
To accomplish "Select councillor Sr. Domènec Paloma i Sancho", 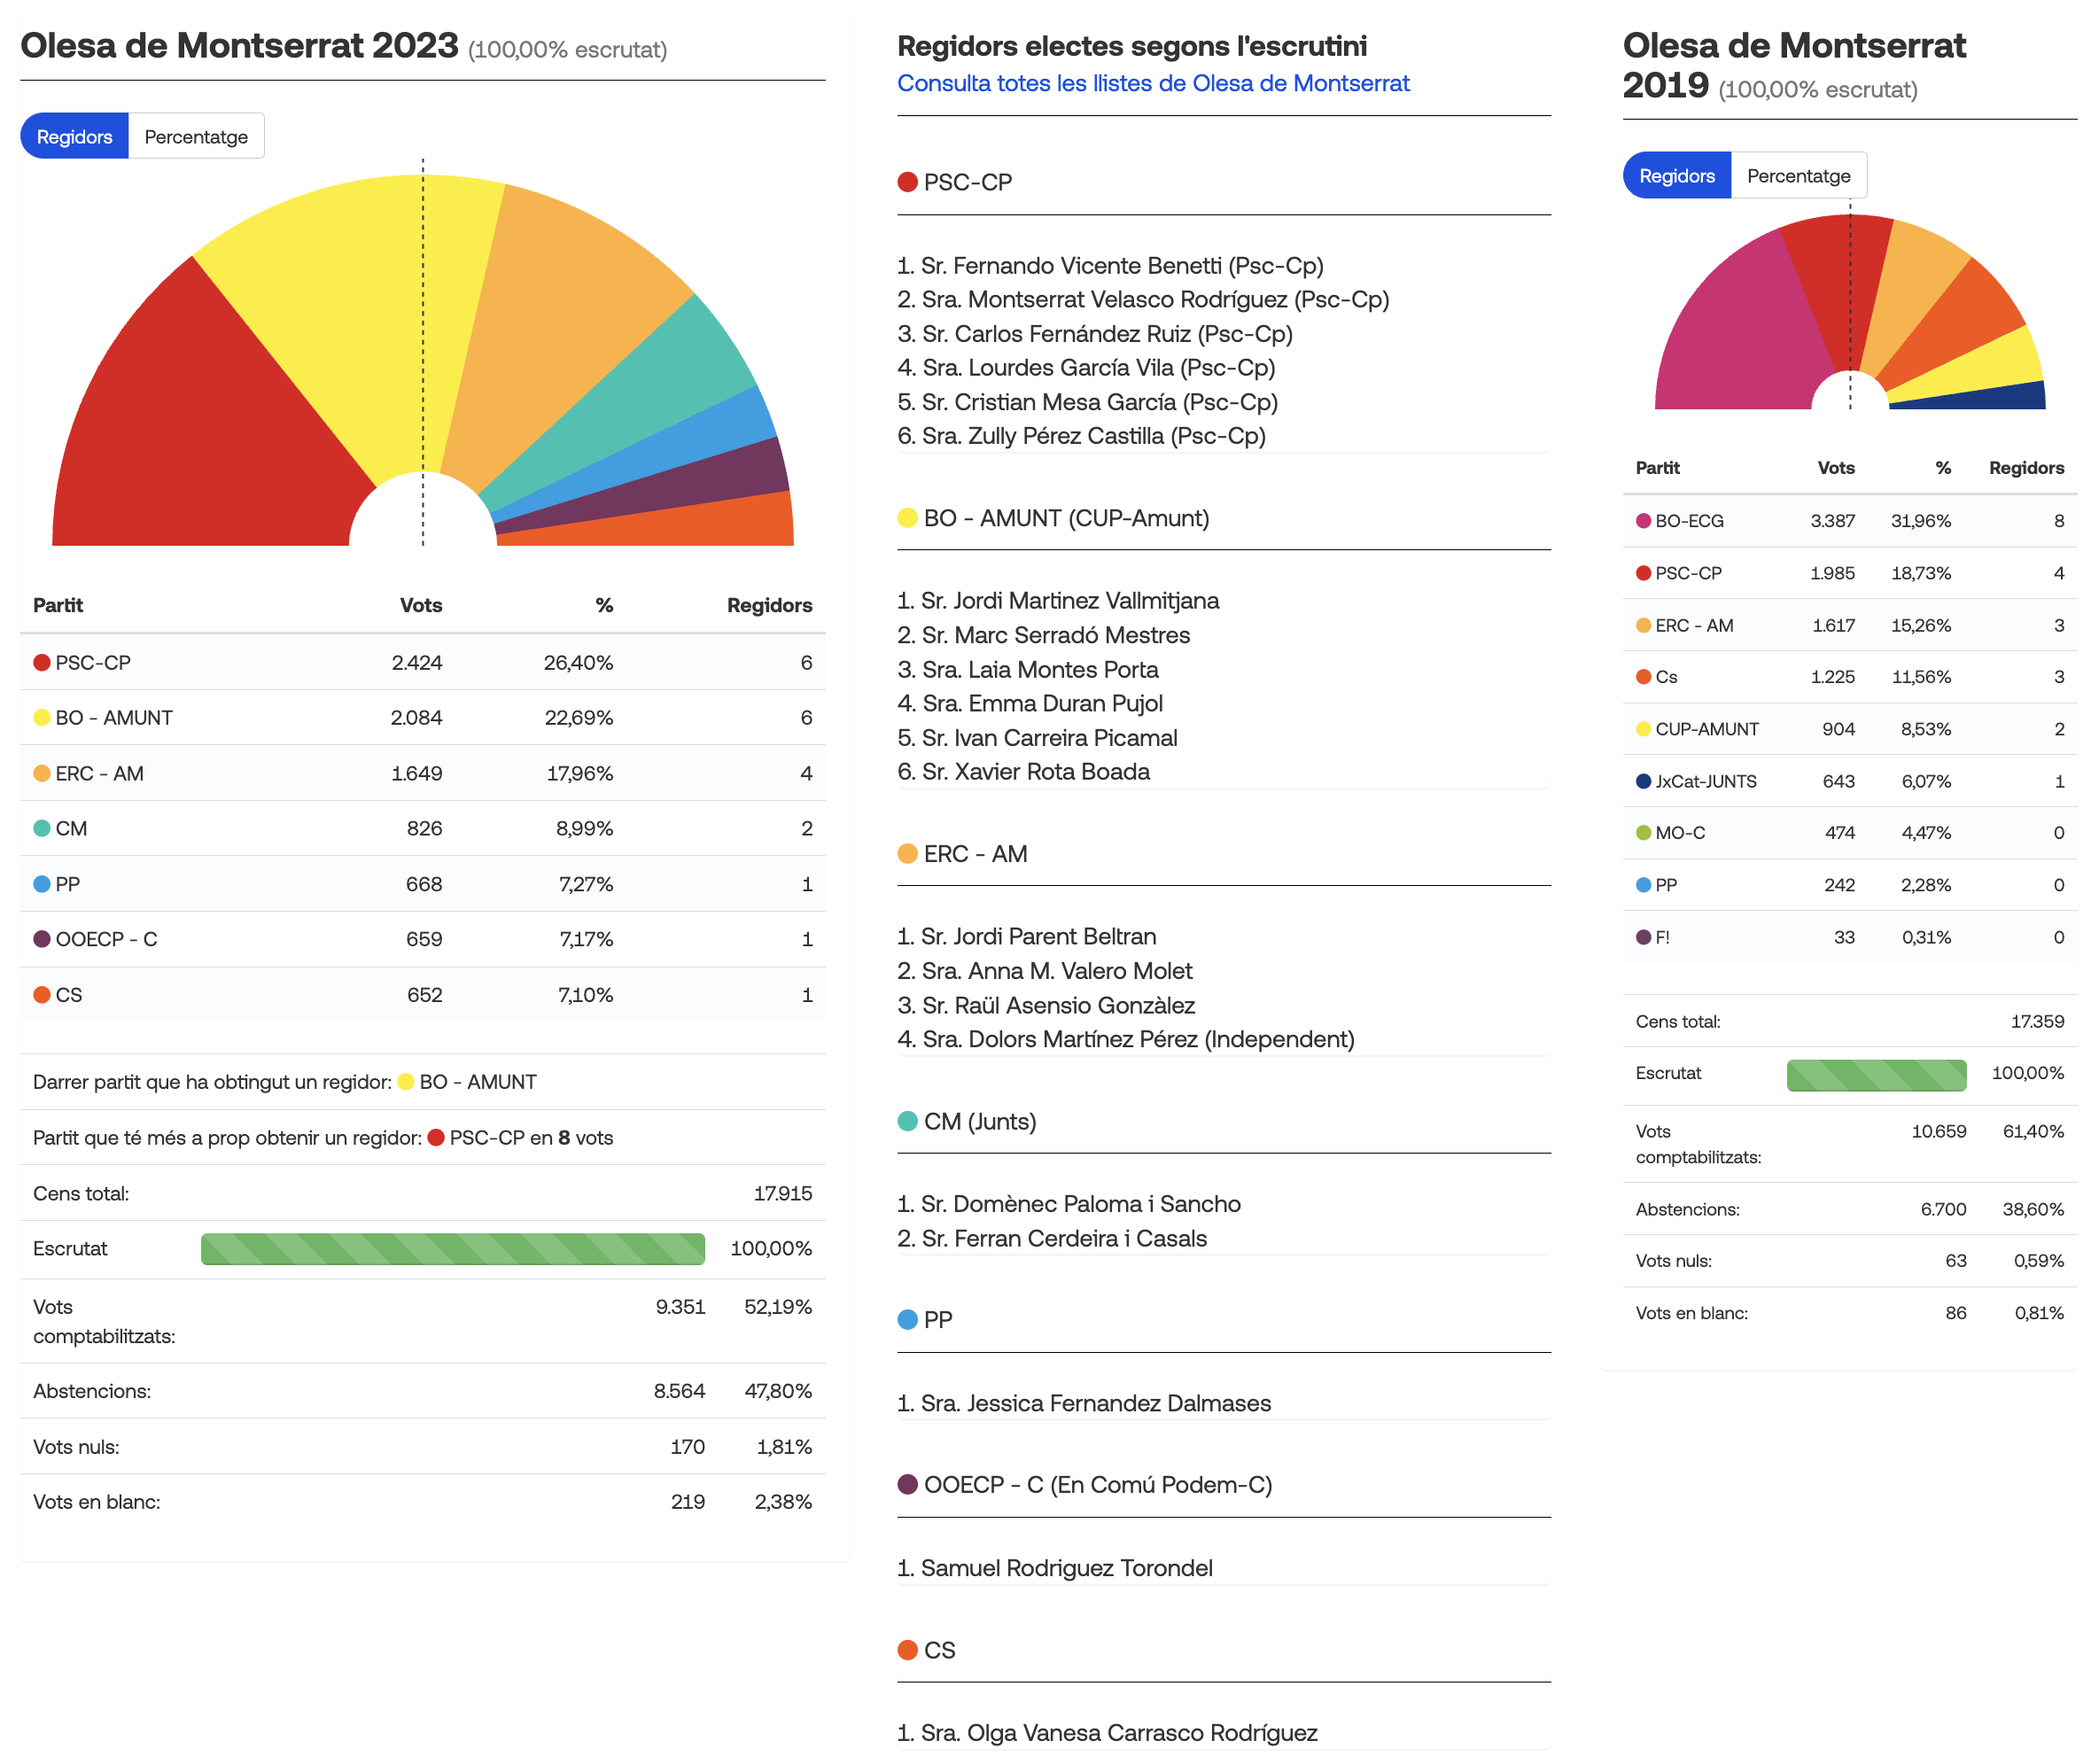I will click(1069, 1204).
